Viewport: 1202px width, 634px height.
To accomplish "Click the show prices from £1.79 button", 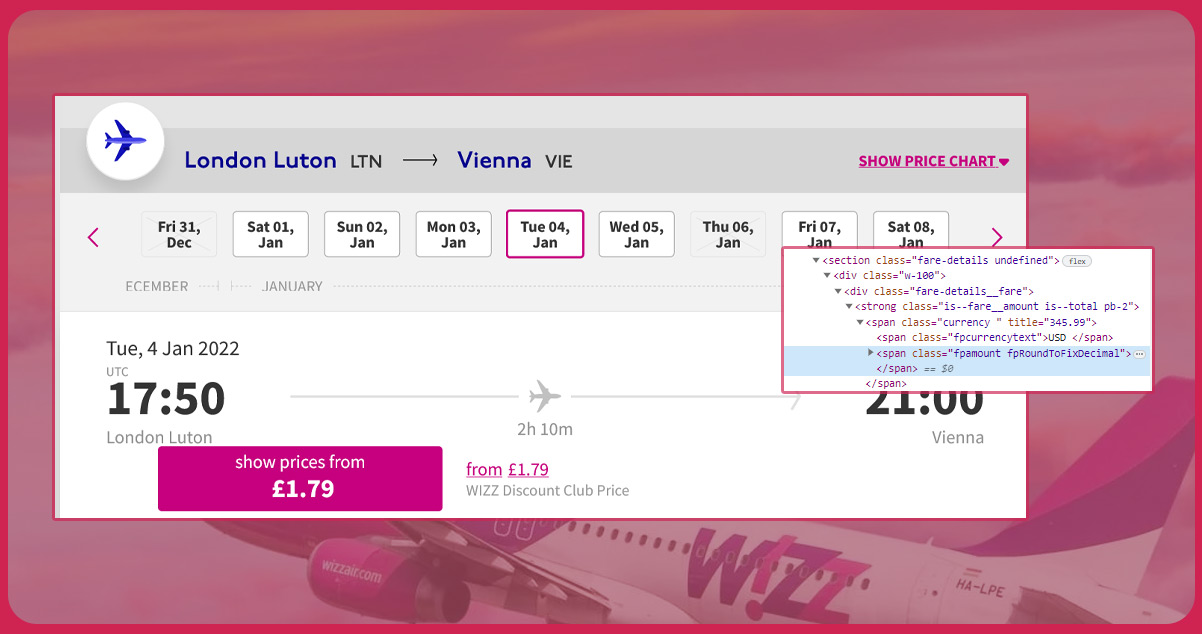I will (299, 478).
